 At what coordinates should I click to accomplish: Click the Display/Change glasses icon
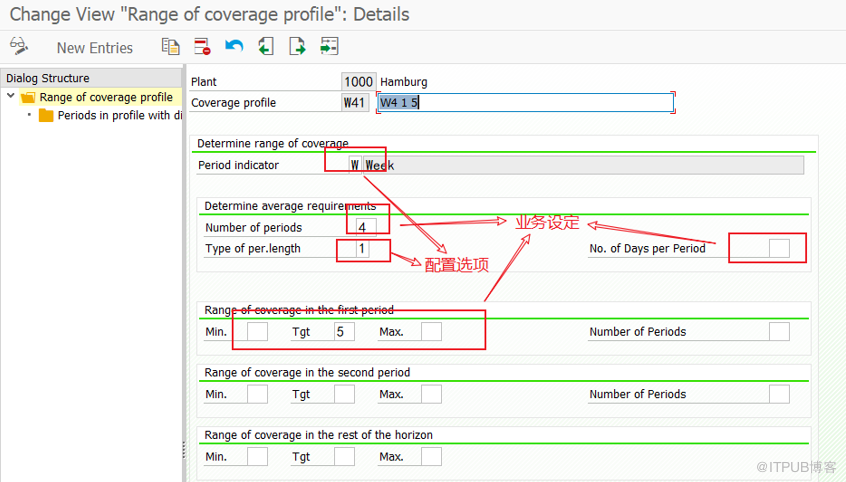click(x=18, y=46)
